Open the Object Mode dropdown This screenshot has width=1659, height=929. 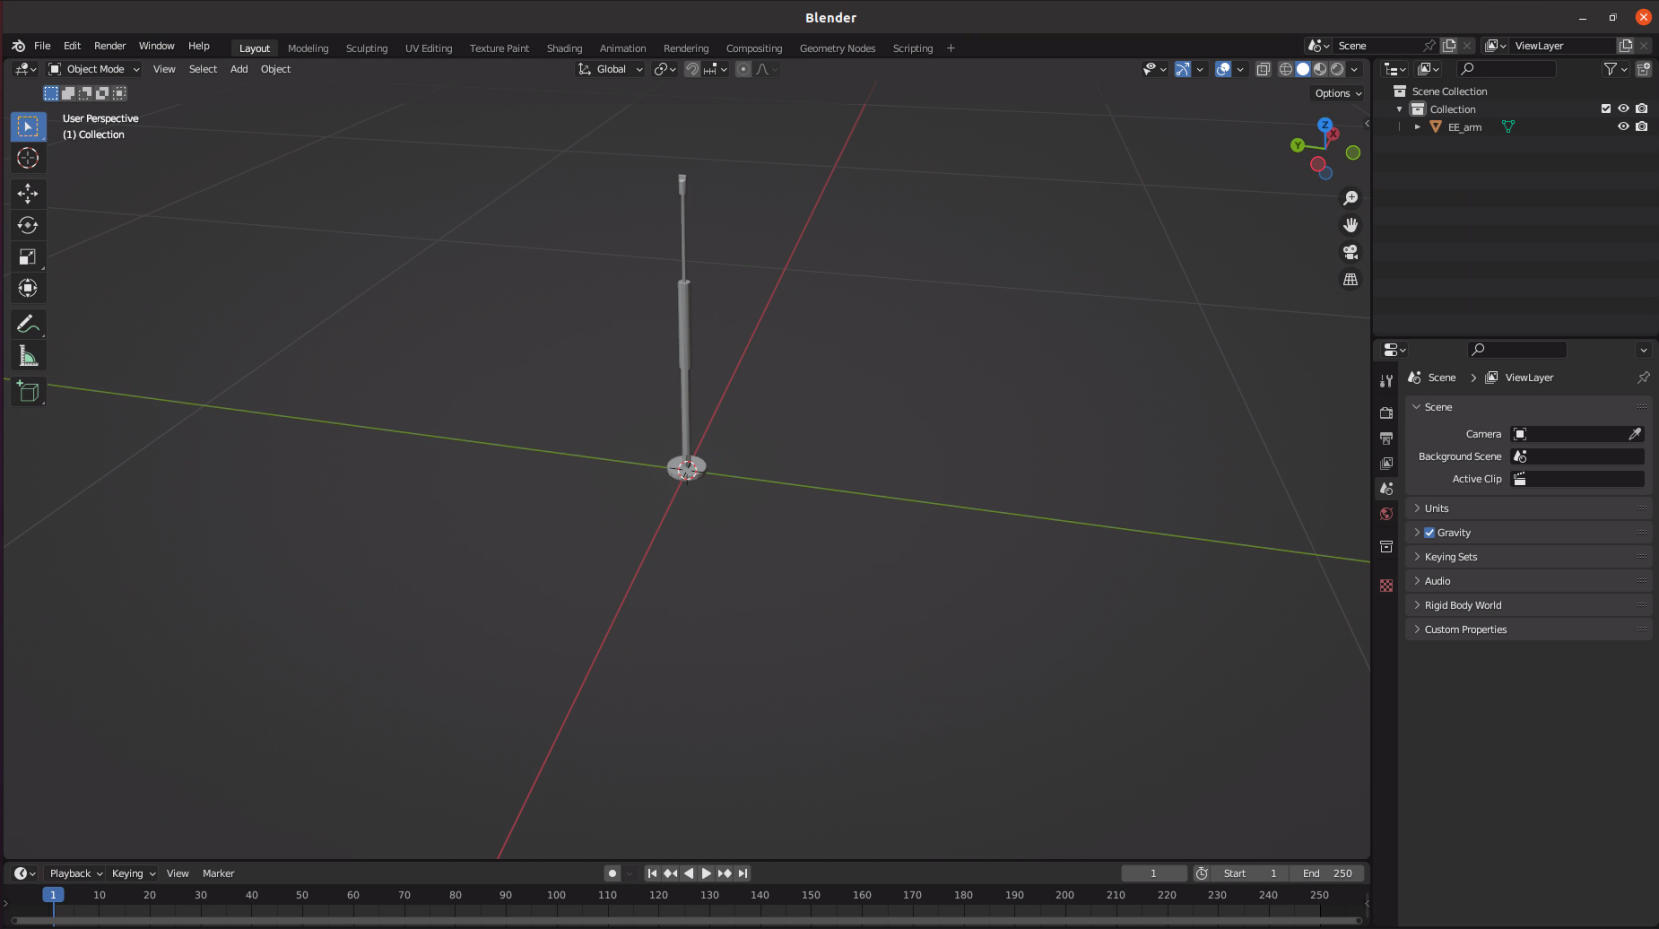pyautogui.click(x=94, y=69)
